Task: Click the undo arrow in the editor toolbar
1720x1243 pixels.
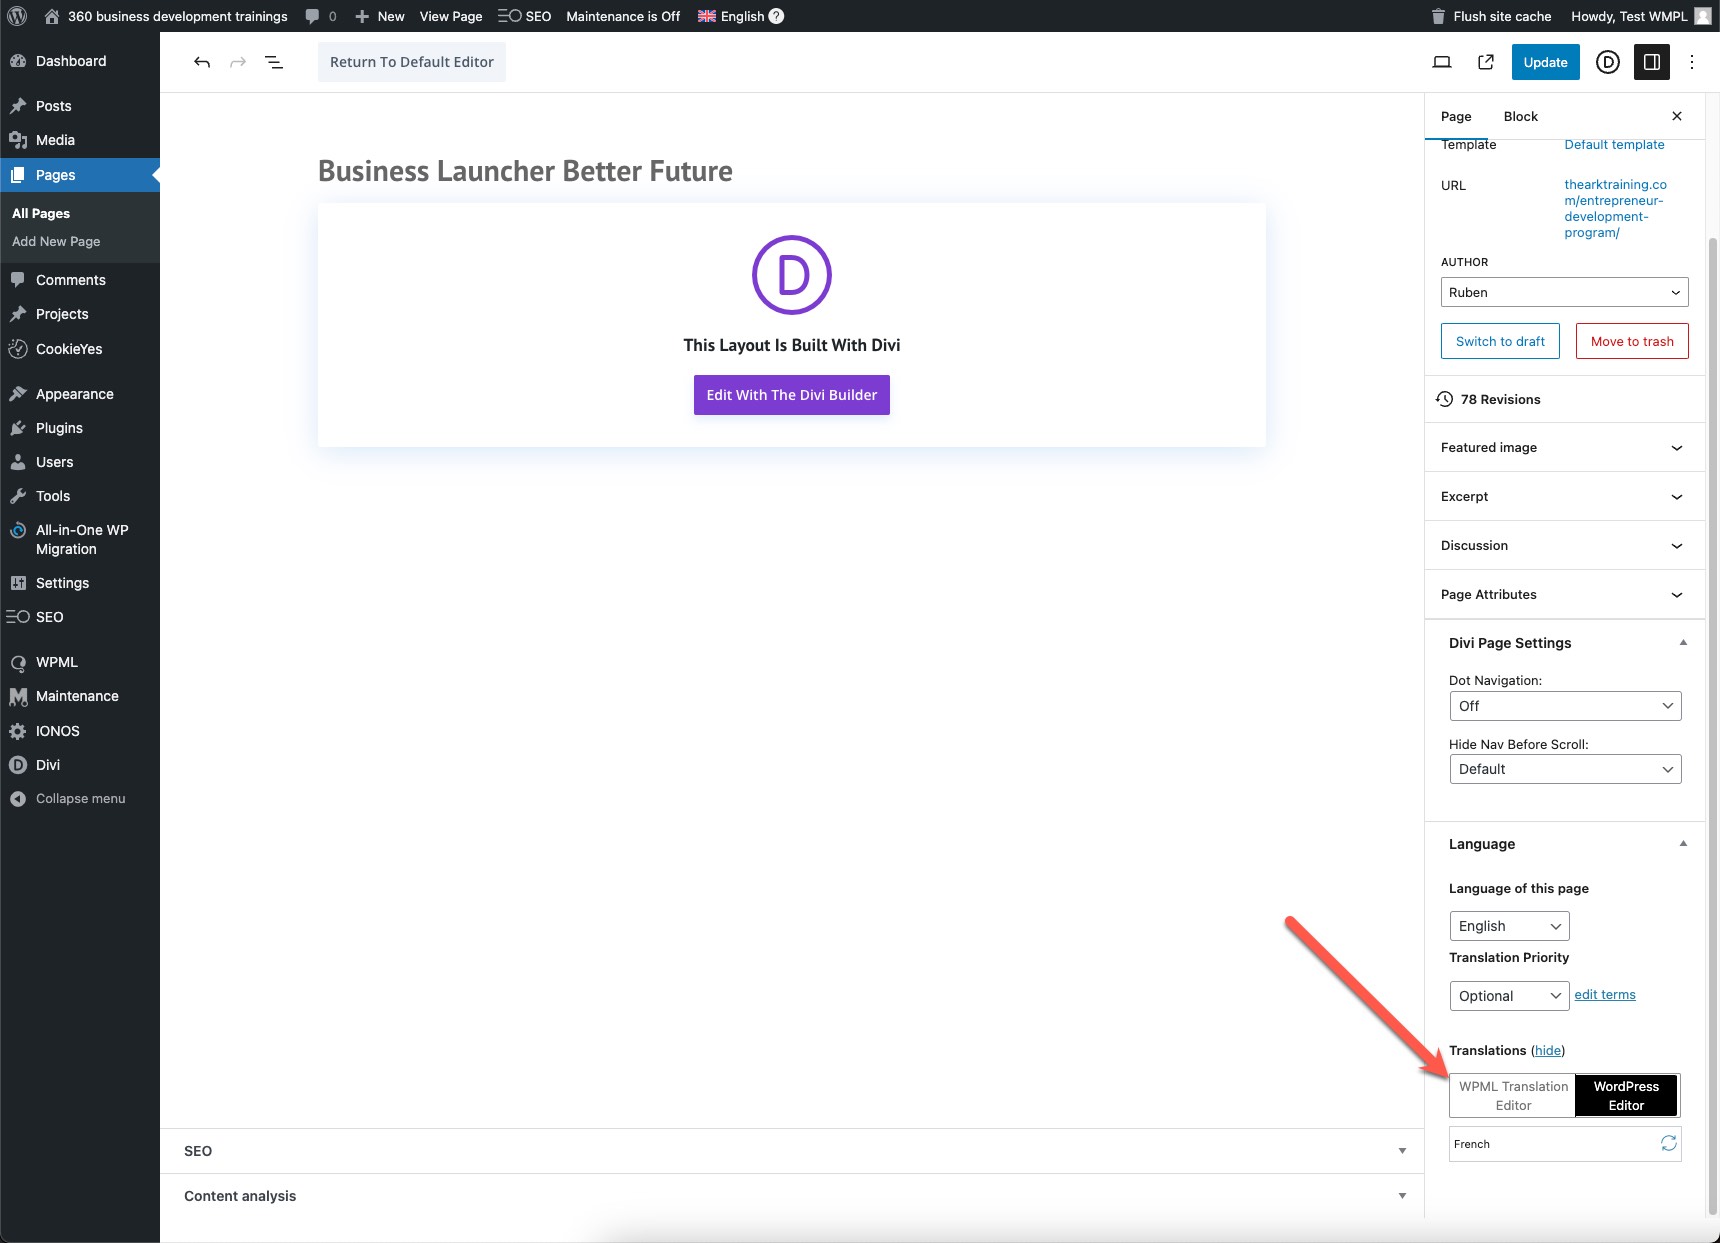Action: pos(202,62)
